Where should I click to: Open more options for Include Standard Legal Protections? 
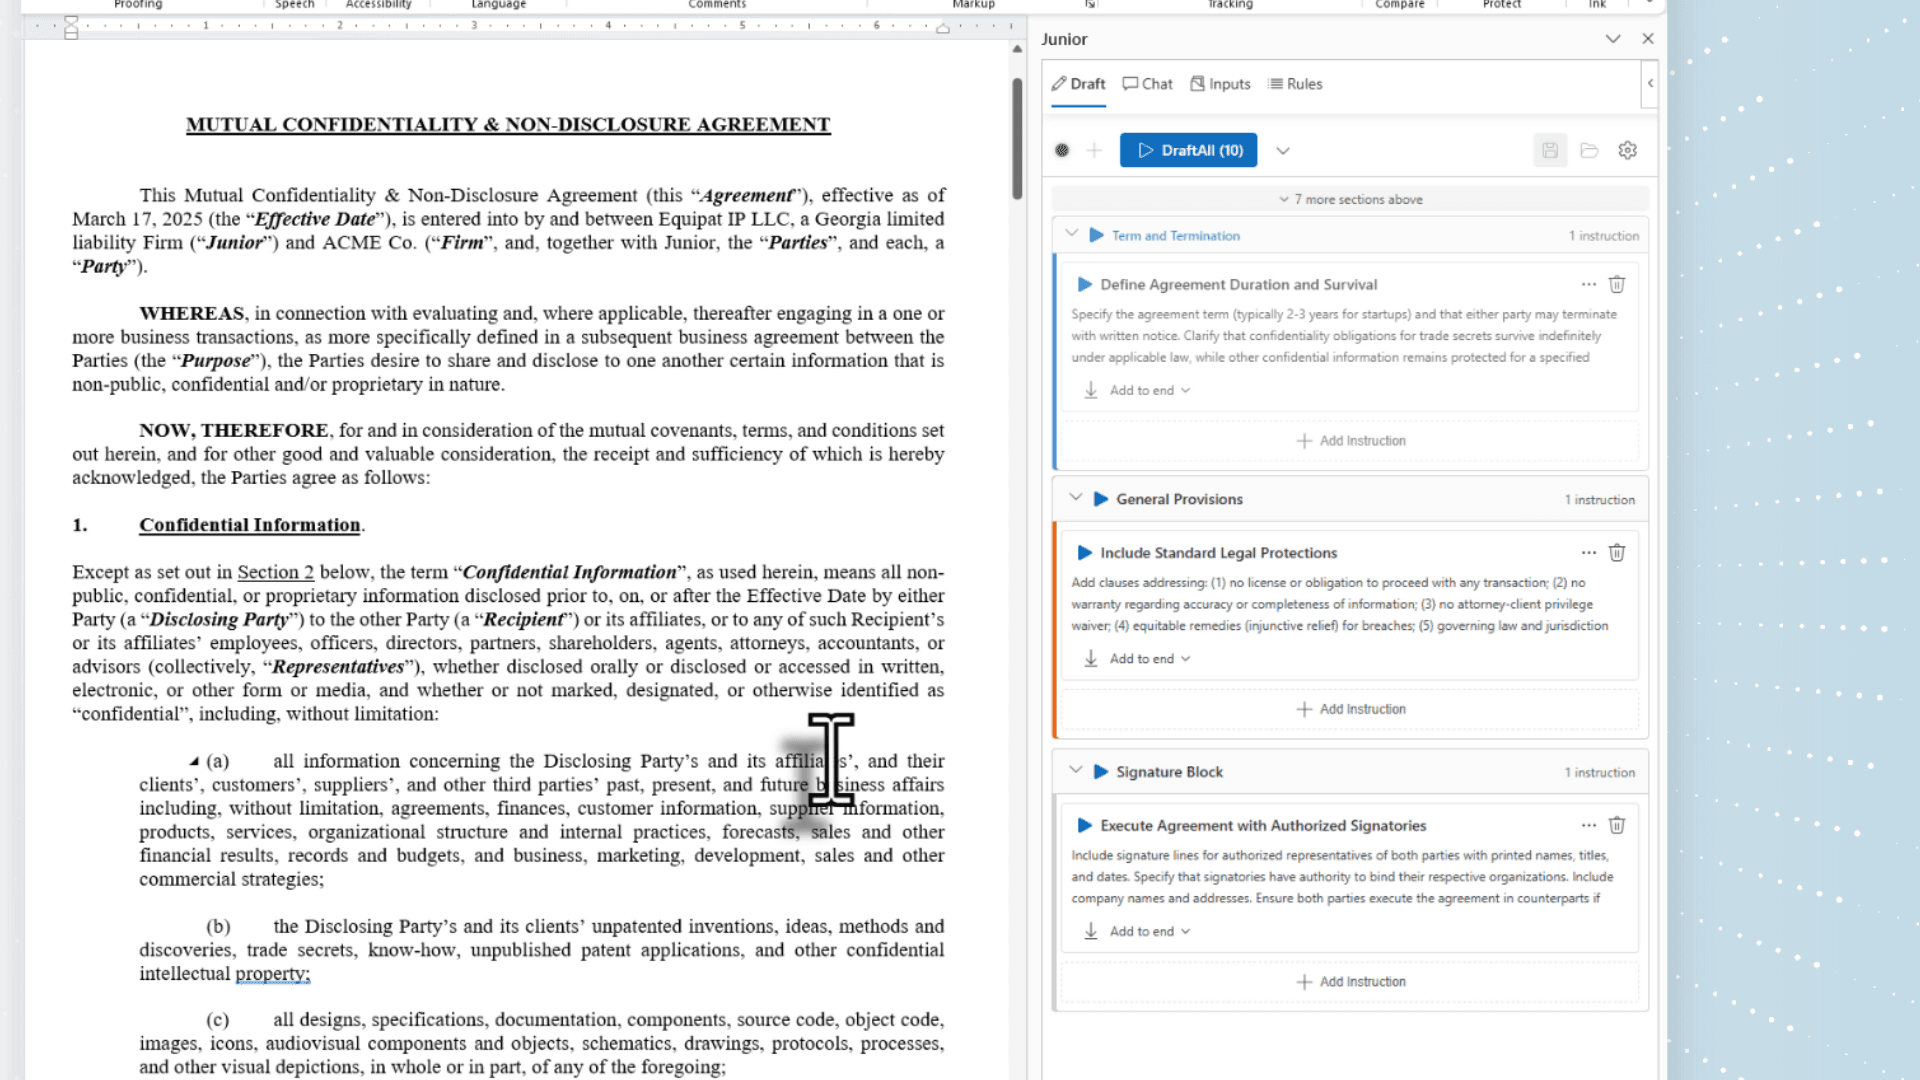click(x=1588, y=553)
